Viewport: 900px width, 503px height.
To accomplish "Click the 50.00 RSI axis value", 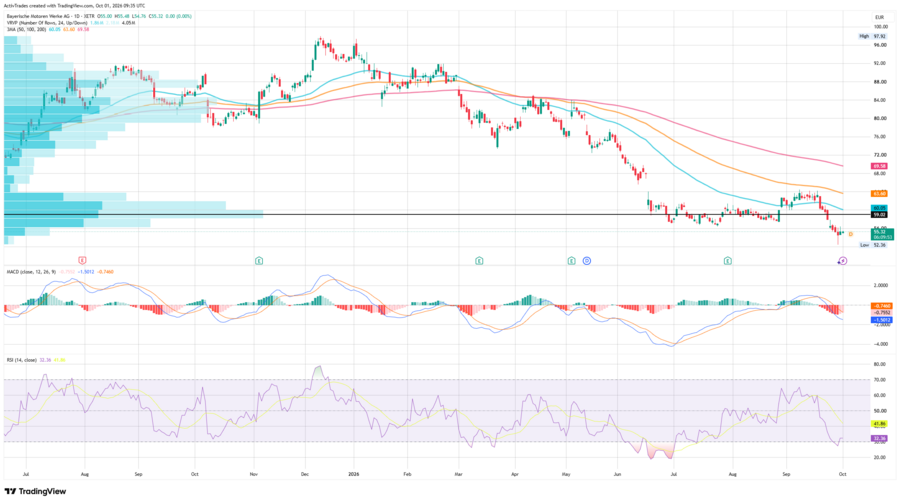I will [x=880, y=411].
